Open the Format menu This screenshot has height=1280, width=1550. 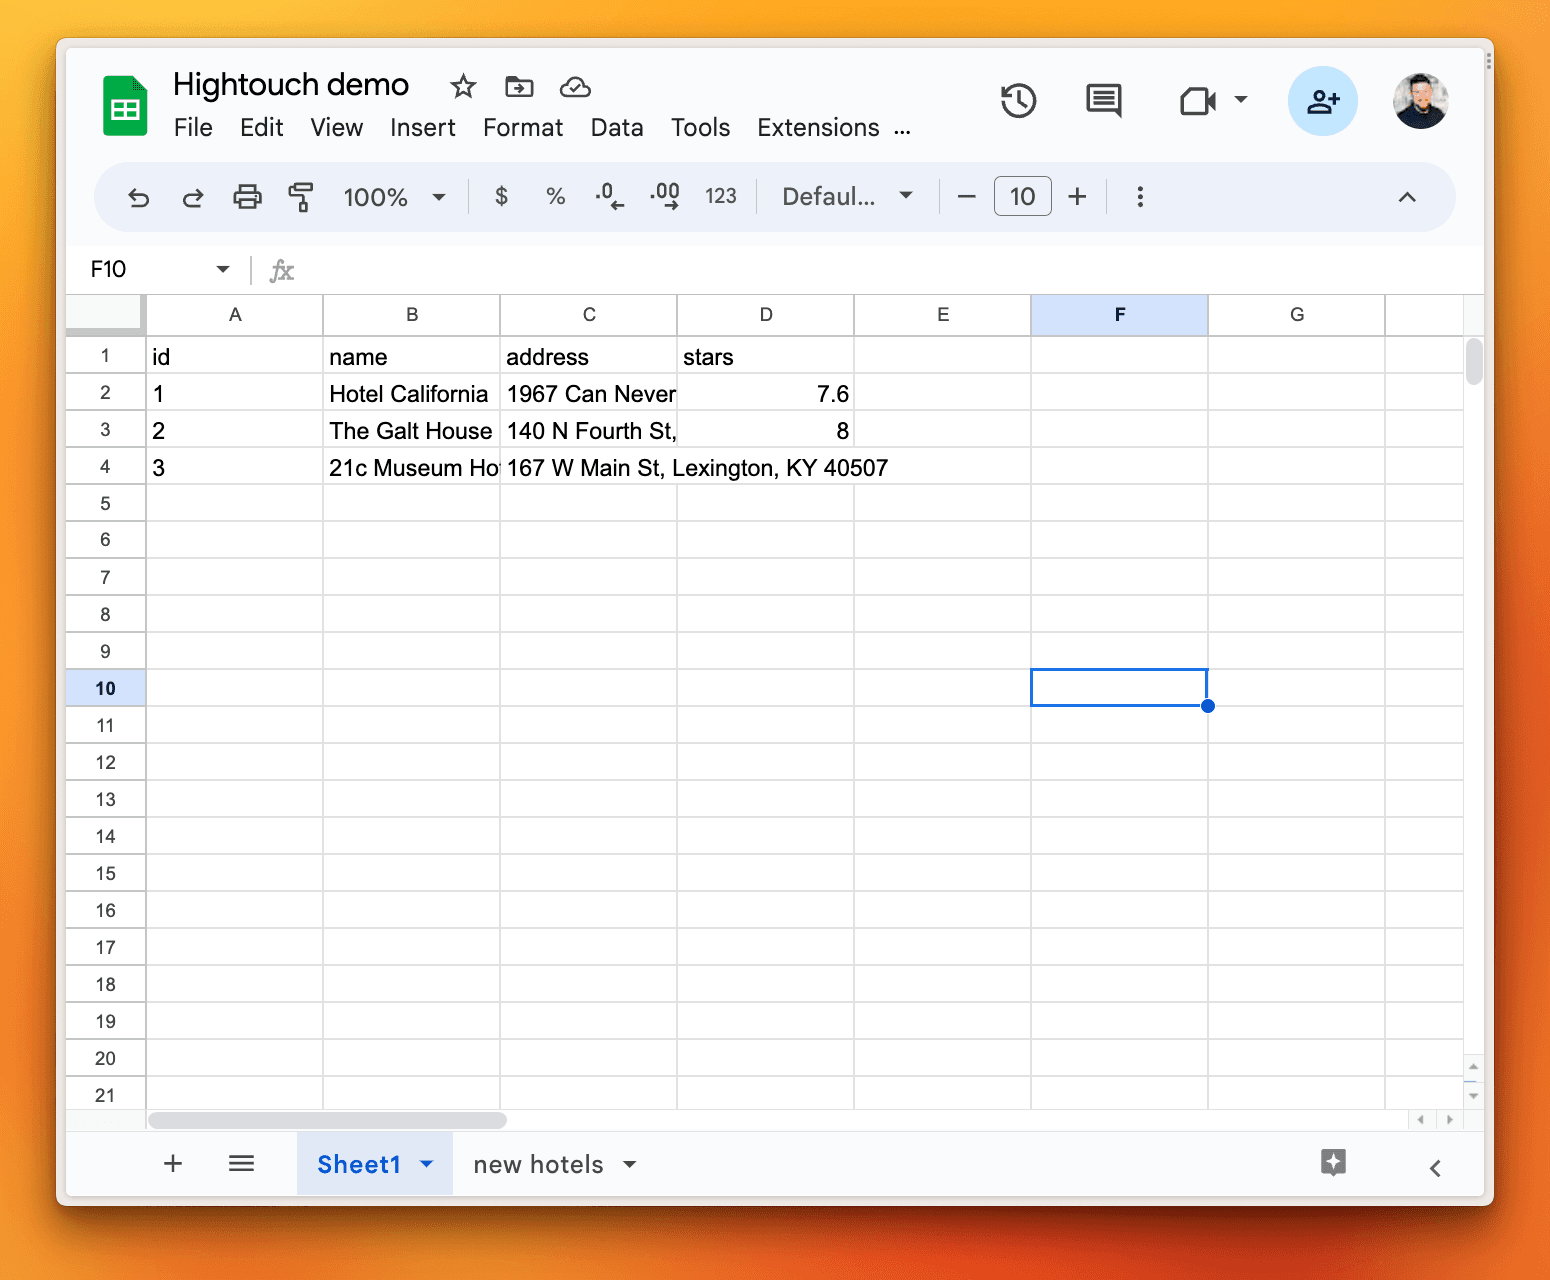click(523, 128)
